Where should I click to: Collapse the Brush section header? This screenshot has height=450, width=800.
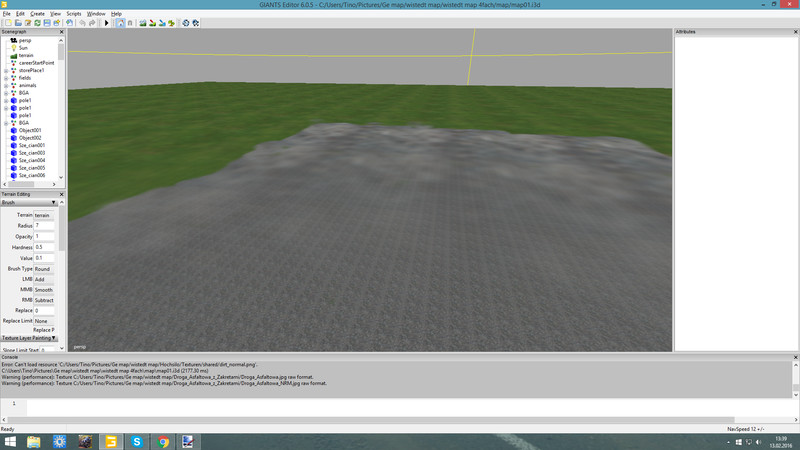(x=53, y=202)
